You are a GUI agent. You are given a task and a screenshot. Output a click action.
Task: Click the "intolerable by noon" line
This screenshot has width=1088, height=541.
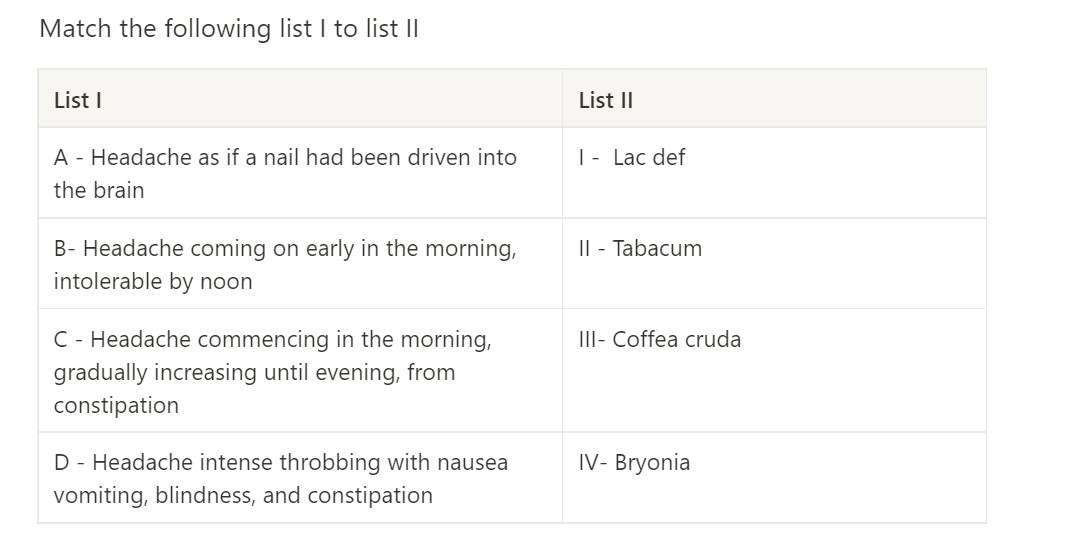pyautogui.click(x=153, y=281)
